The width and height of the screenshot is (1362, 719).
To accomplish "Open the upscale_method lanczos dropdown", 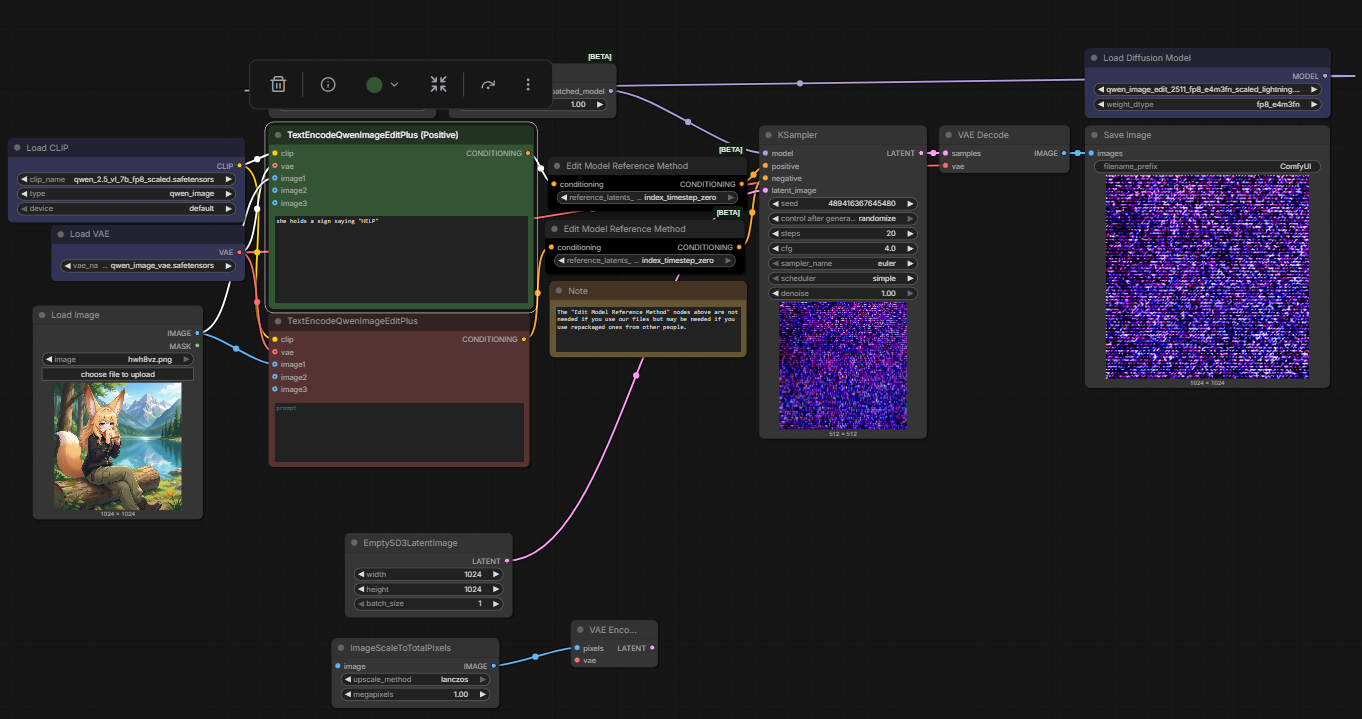I will click(x=415, y=679).
